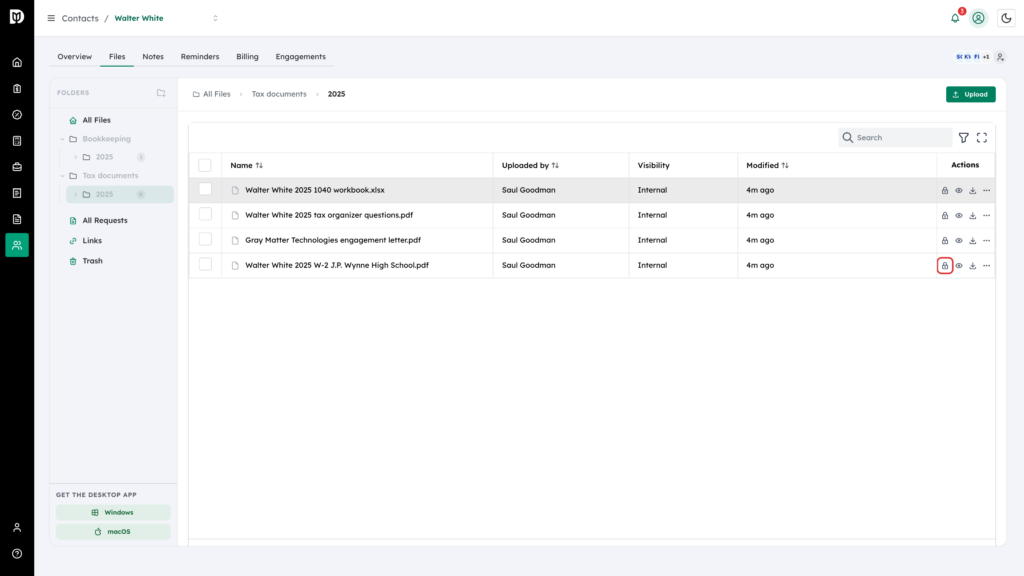Open more actions for Gray Matter engagement letter

coord(987,240)
